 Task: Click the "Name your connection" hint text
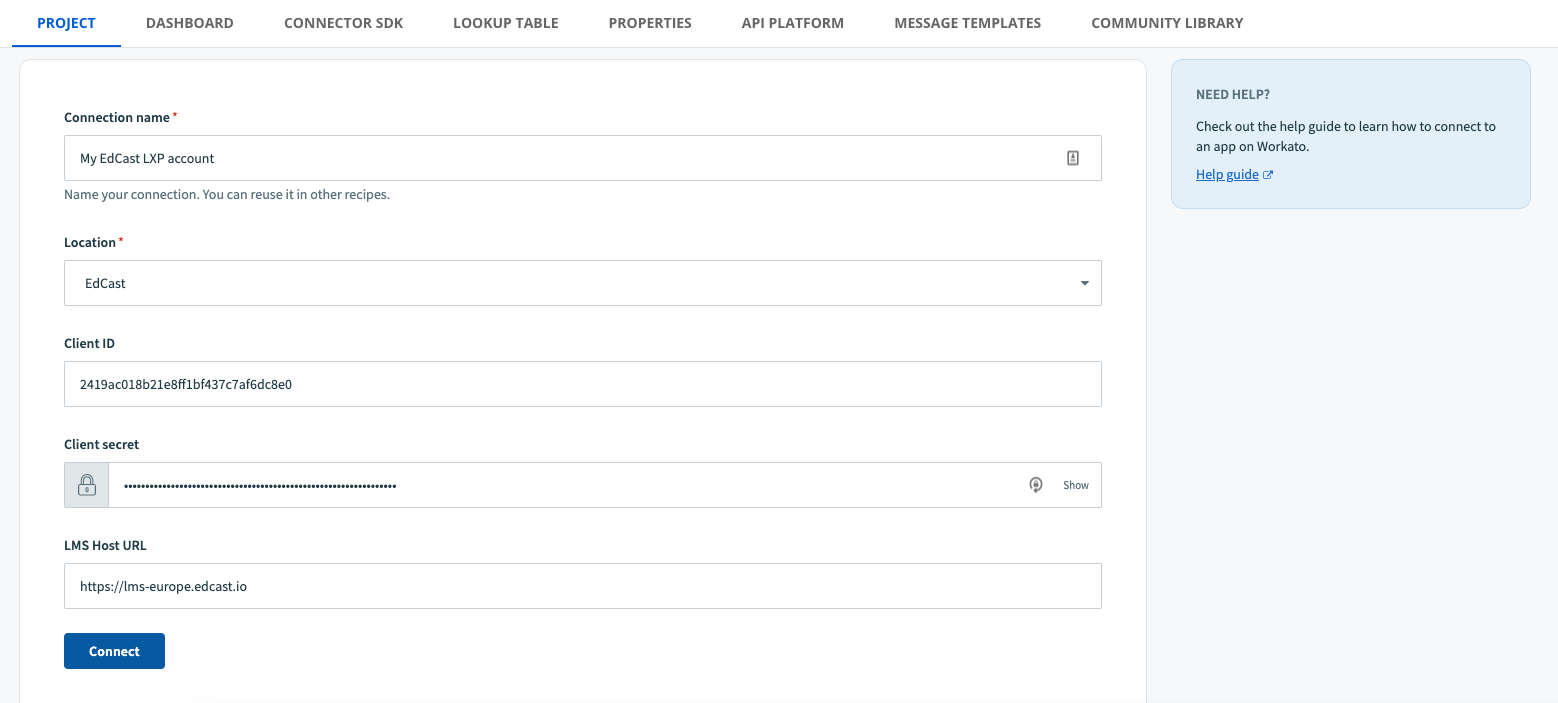coord(227,194)
